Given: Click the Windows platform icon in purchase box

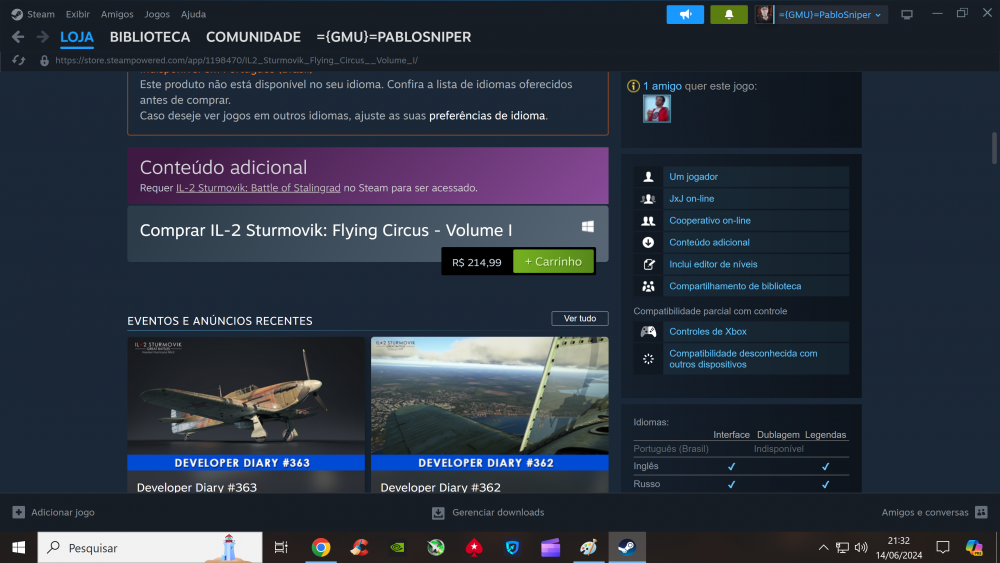Looking at the screenshot, I should [x=588, y=226].
